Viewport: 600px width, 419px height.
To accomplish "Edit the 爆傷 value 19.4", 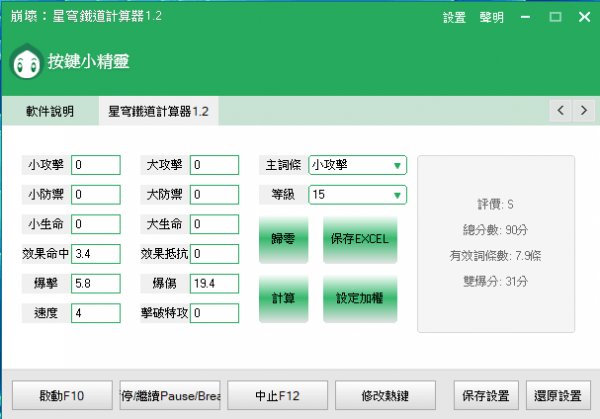I will [x=214, y=283].
